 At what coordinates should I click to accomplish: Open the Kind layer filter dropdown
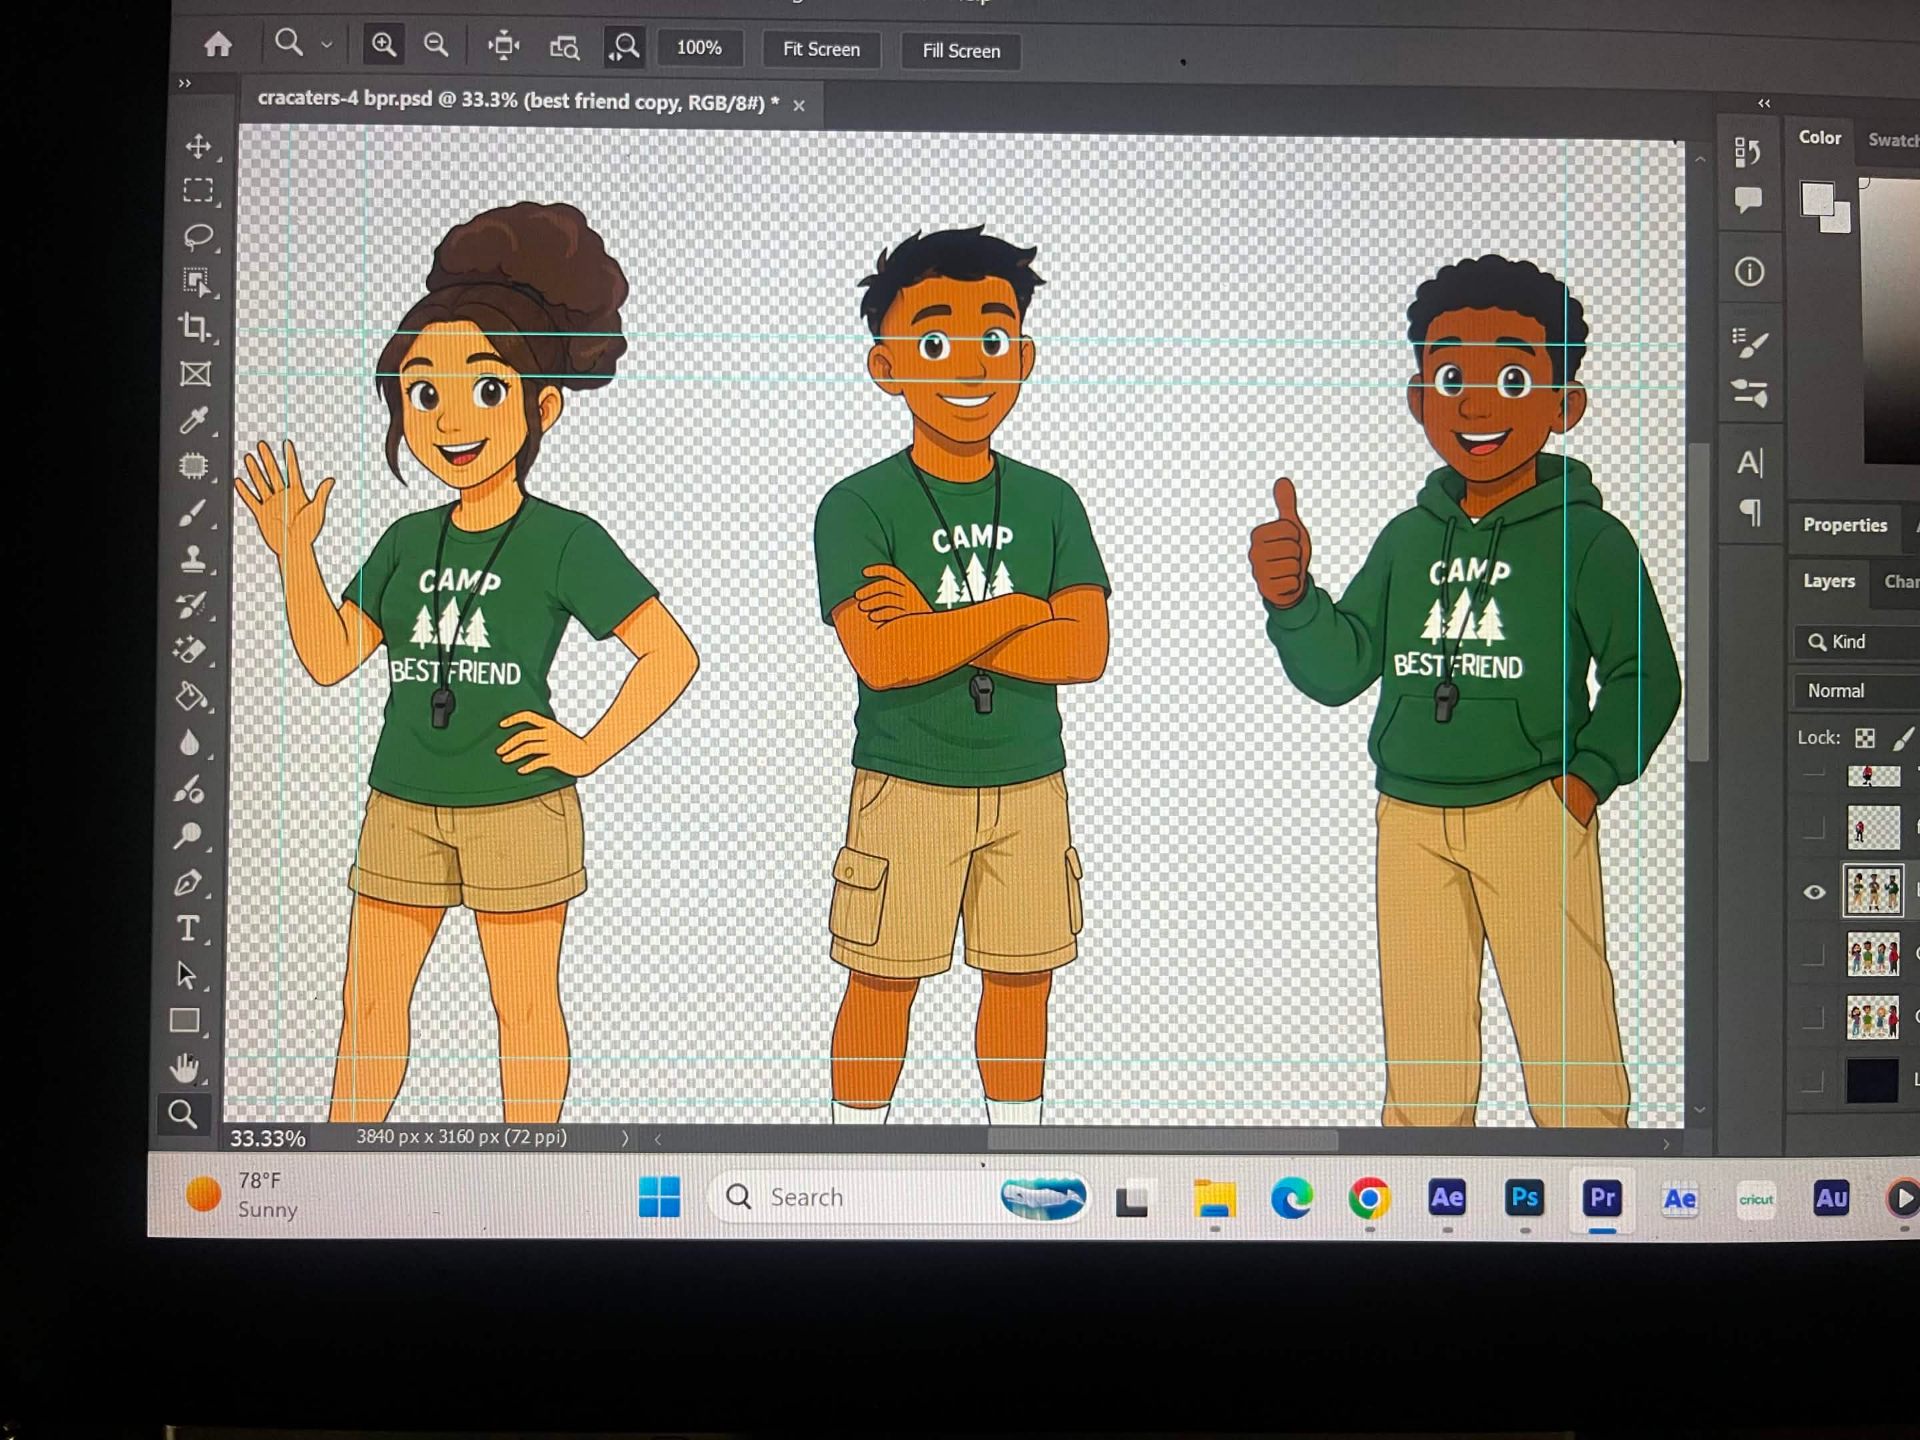(x=1857, y=642)
